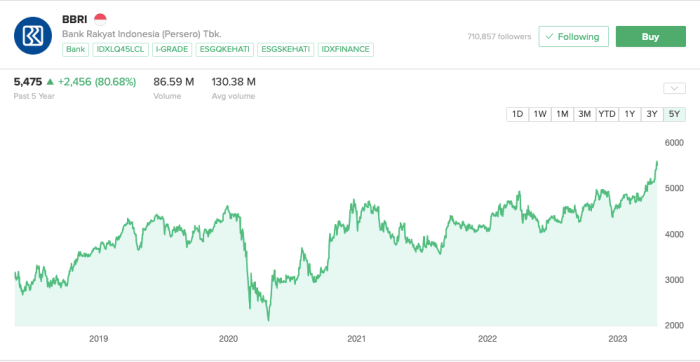This screenshot has width=700, height=362.
Task: Open the Bank sector tag
Action: point(76,50)
